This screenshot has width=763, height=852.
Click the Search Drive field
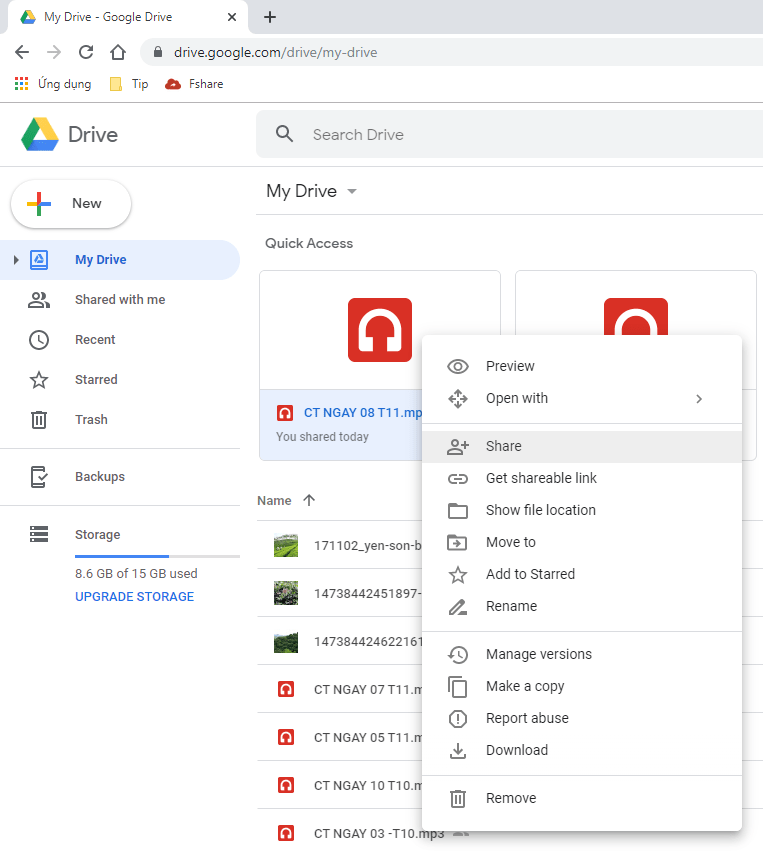[x=509, y=134]
